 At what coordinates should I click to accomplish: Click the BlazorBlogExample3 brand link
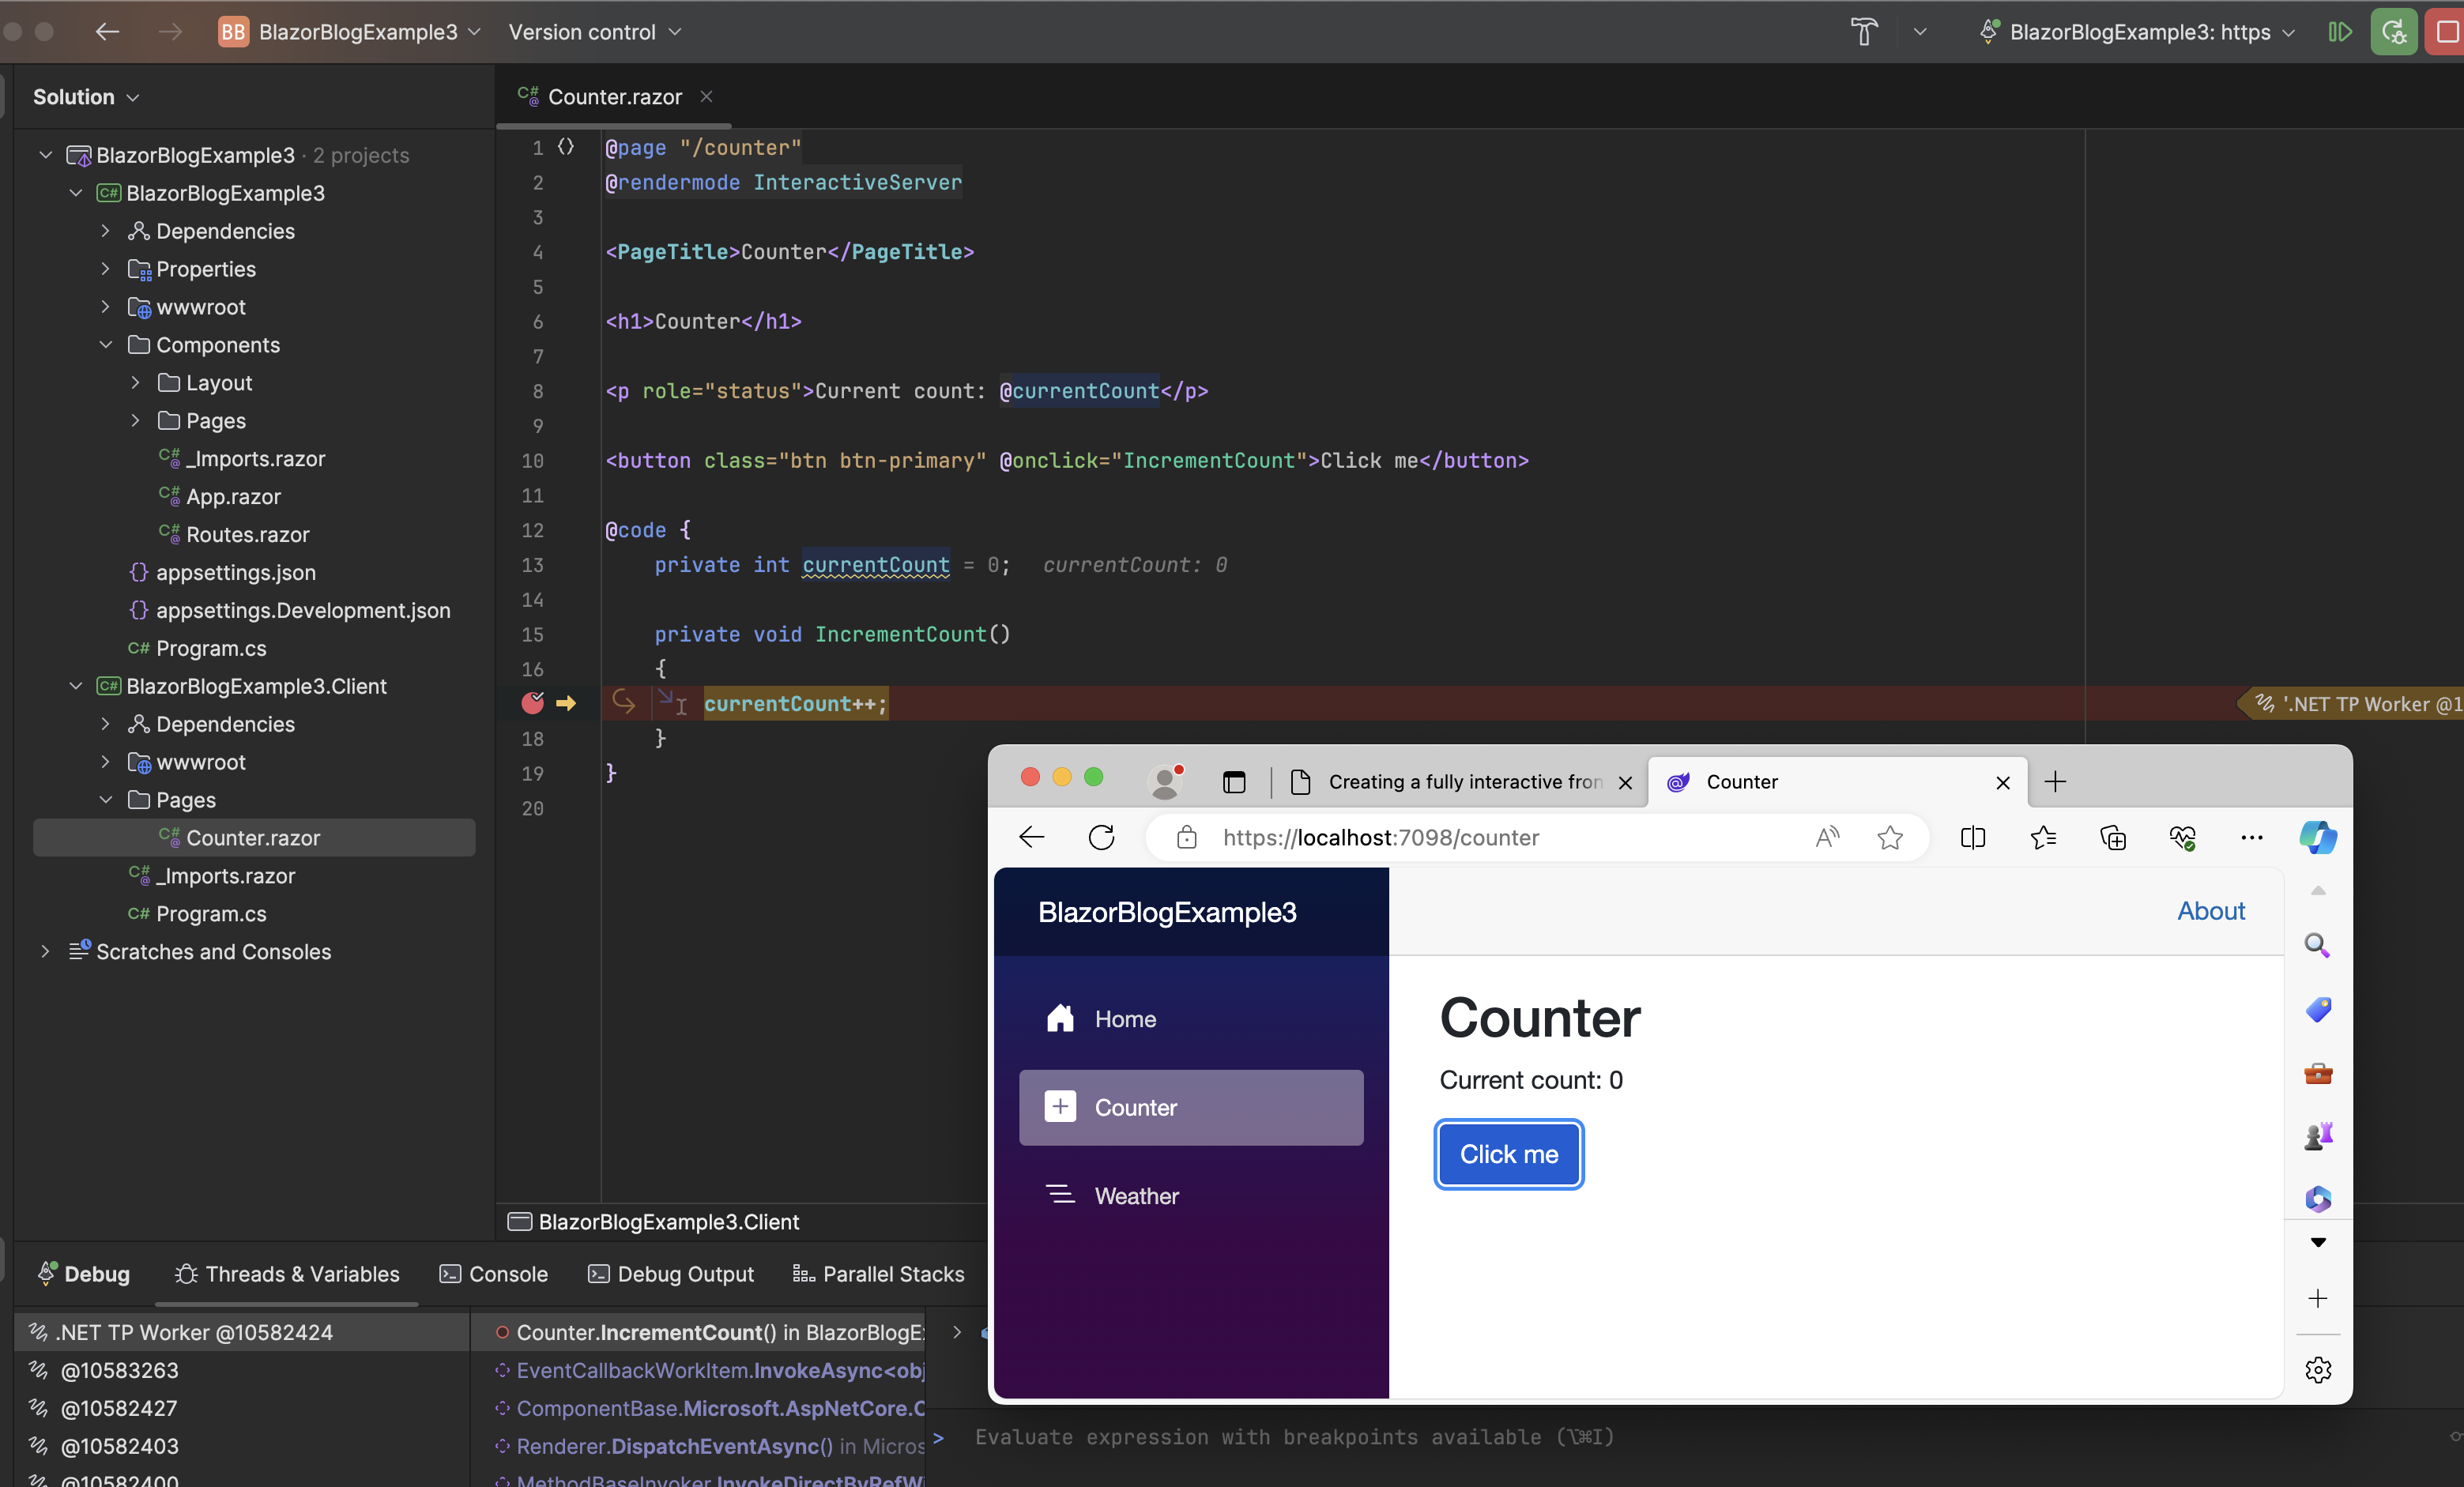[x=1167, y=912]
